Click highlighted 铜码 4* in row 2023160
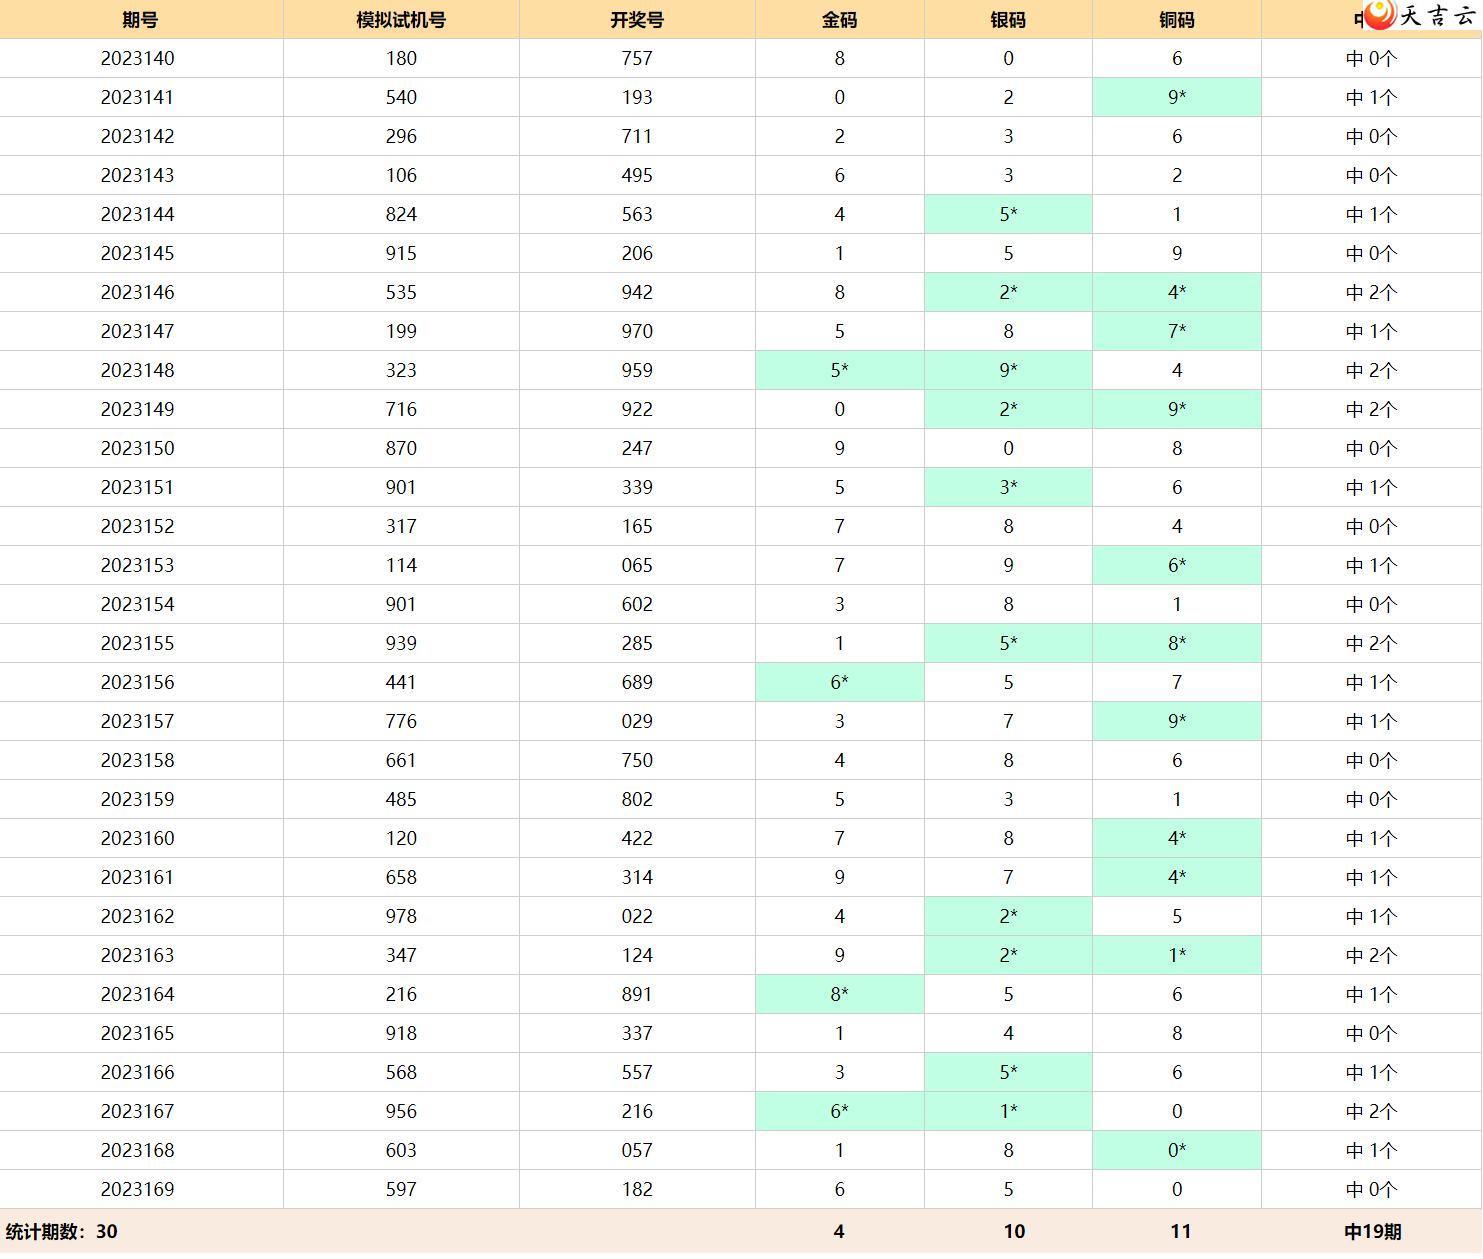The width and height of the screenshot is (1483, 1259). pos(1177,839)
